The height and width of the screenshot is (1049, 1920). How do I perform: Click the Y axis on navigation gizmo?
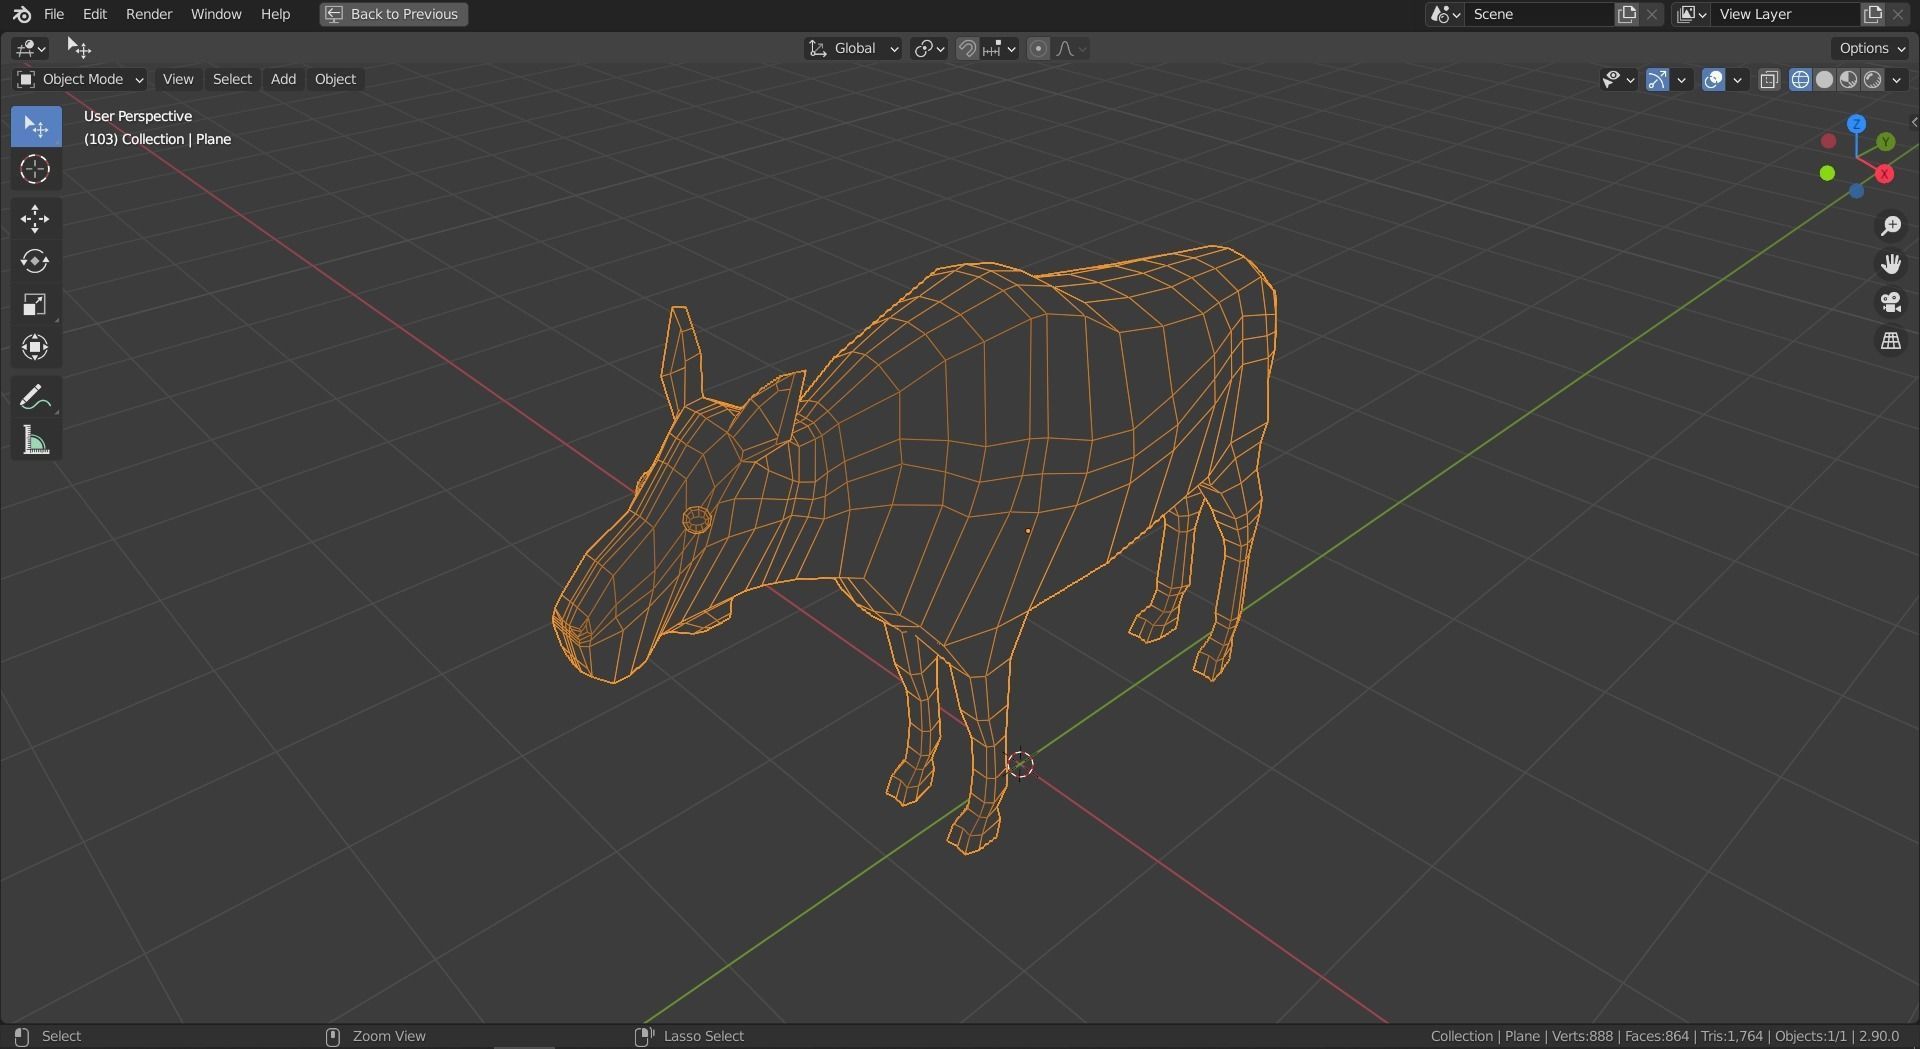tap(1885, 142)
